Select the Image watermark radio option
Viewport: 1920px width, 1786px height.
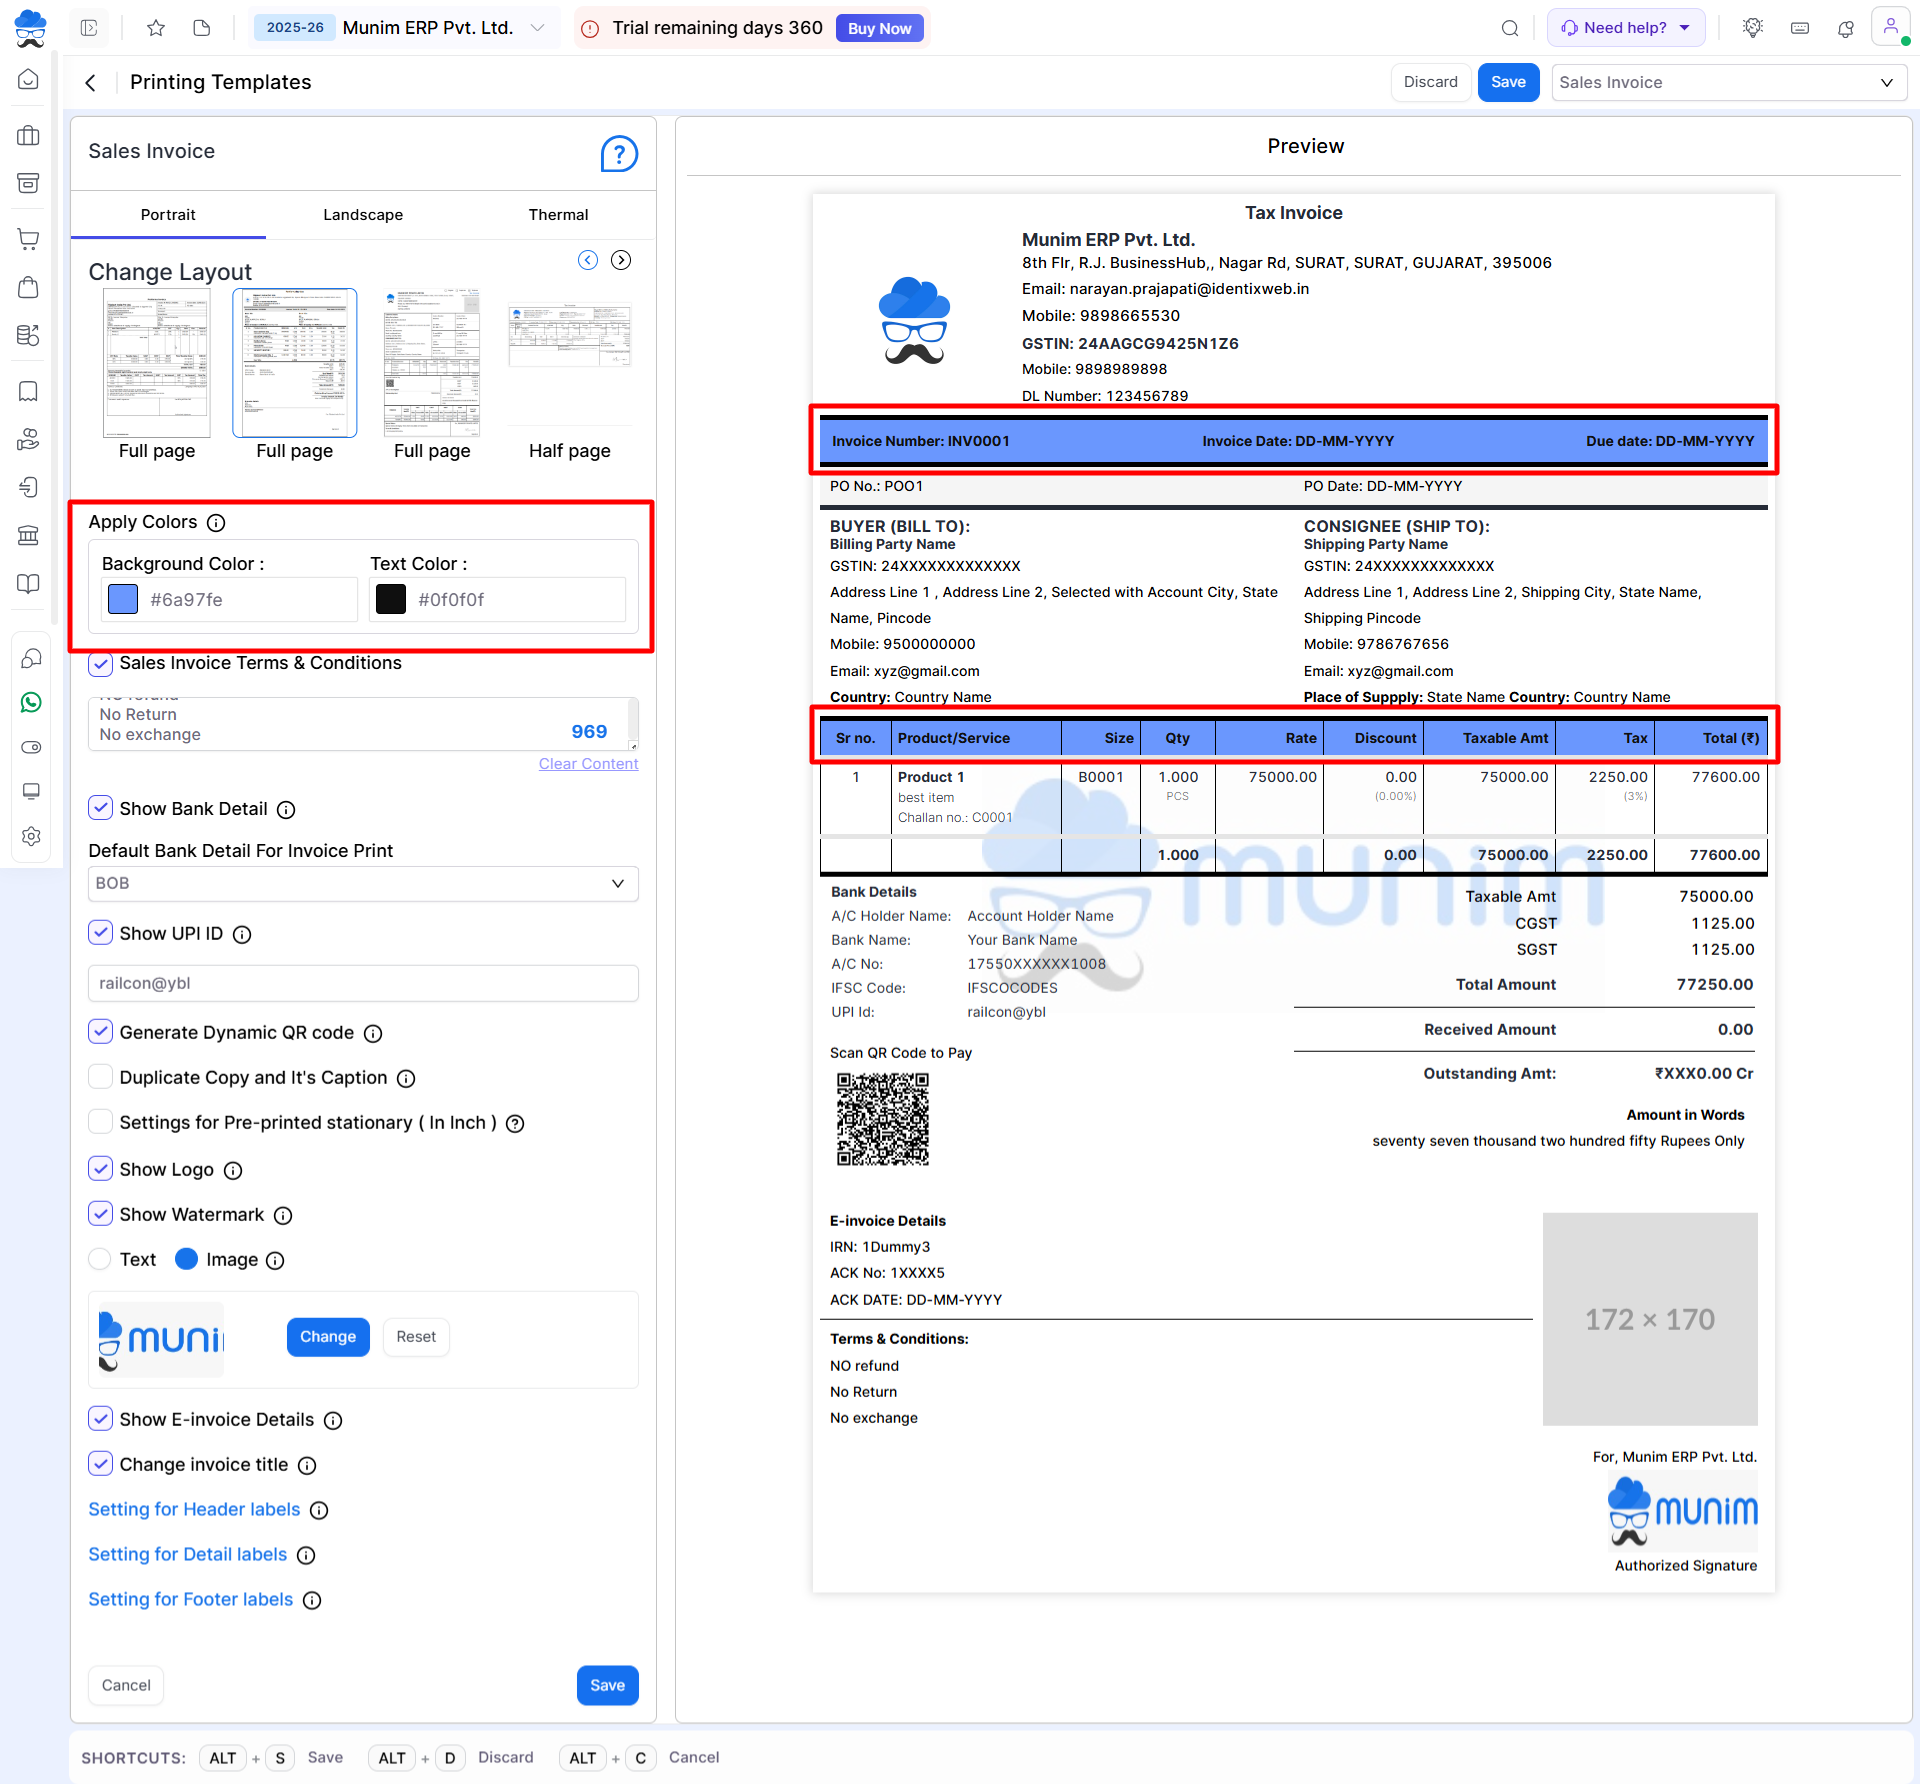[186, 1260]
